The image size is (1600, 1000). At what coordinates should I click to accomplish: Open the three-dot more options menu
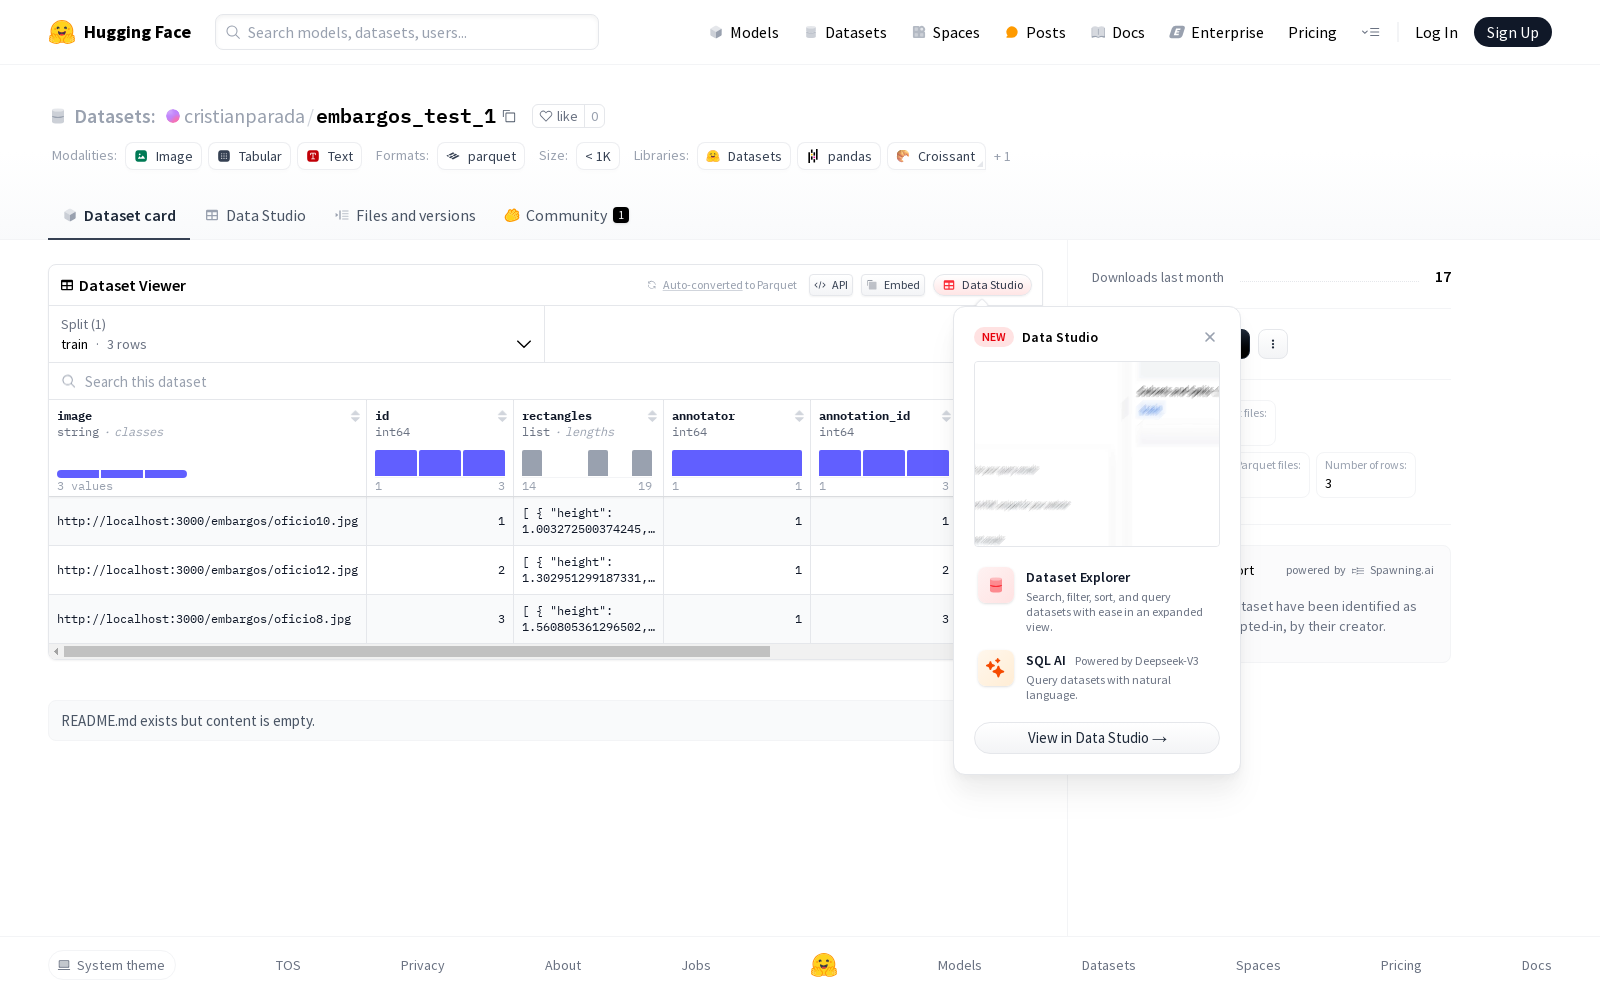click(1272, 344)
